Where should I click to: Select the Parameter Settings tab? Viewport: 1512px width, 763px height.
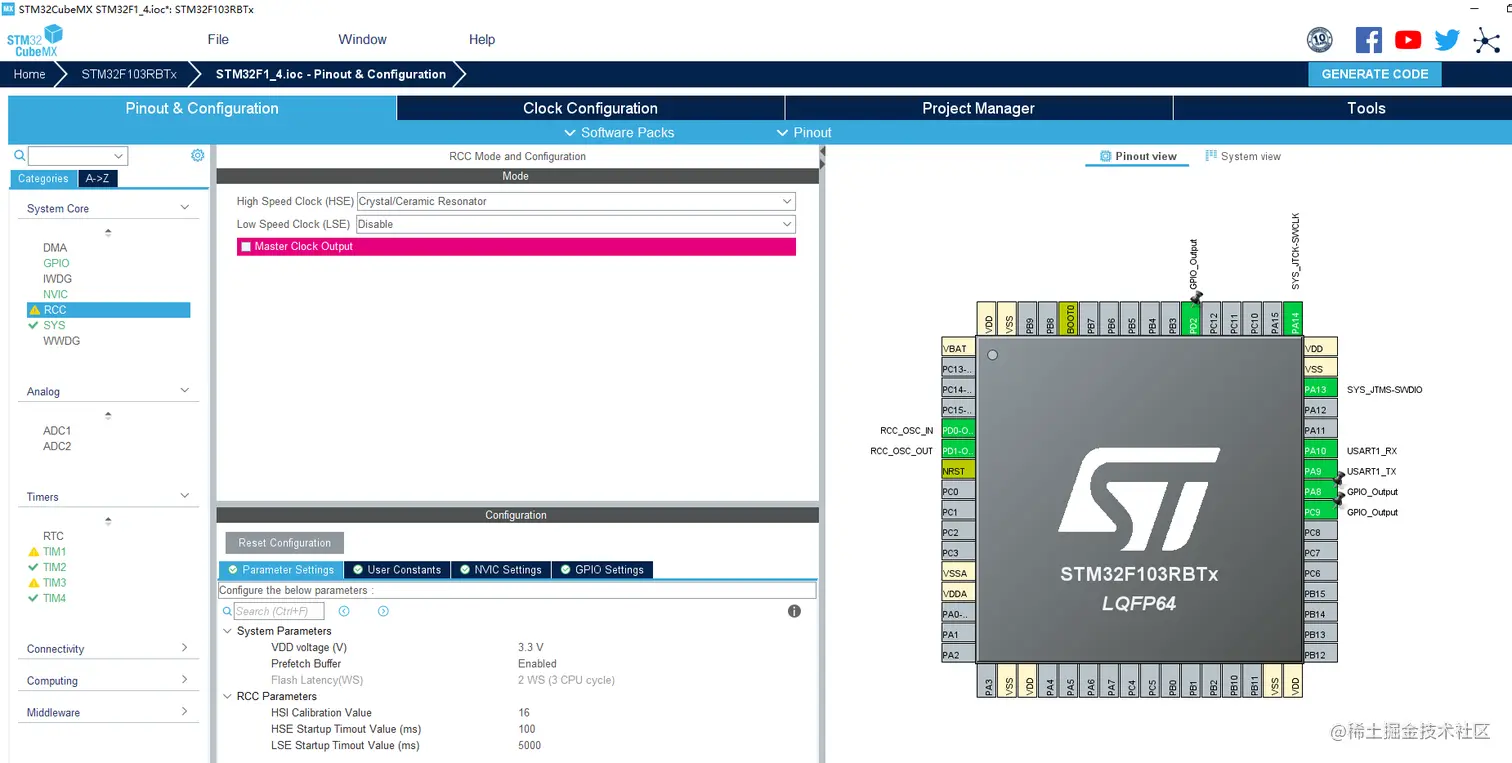pos(281,570)
